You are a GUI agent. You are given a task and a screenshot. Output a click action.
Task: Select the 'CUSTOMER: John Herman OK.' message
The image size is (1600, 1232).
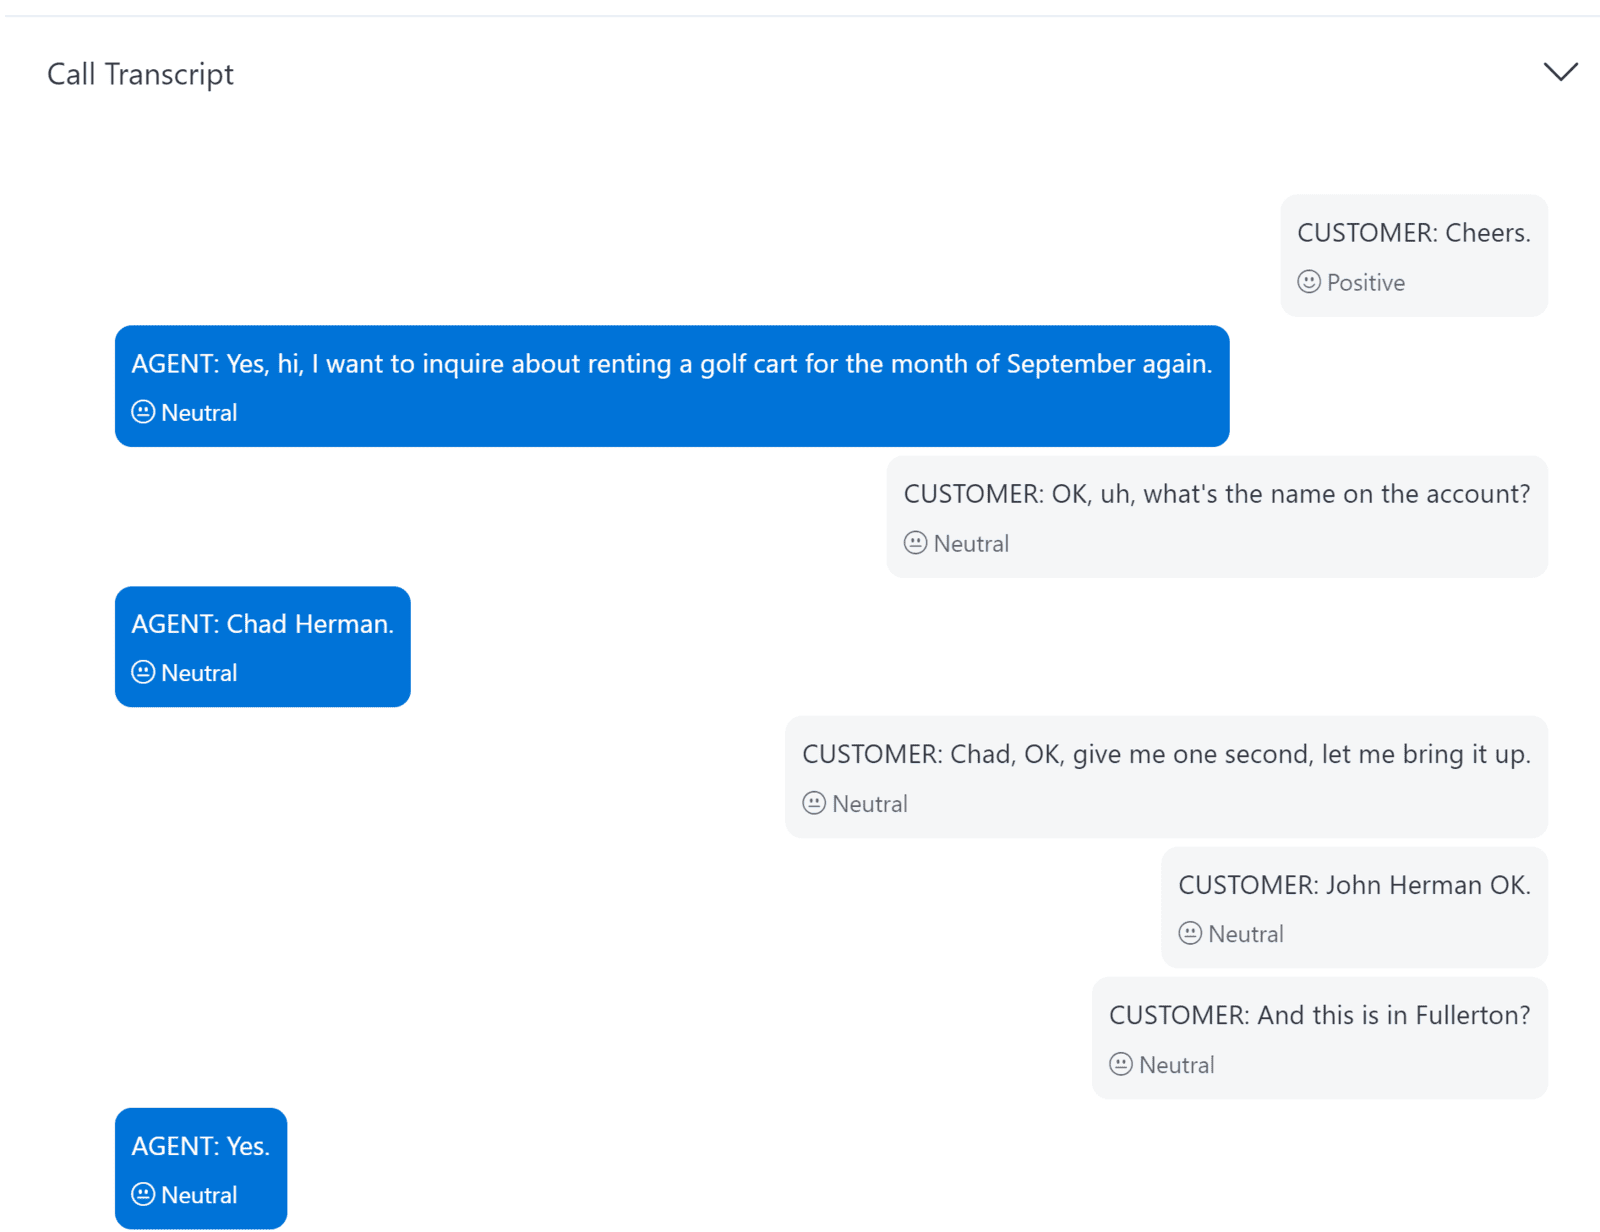coord(1354,885)
